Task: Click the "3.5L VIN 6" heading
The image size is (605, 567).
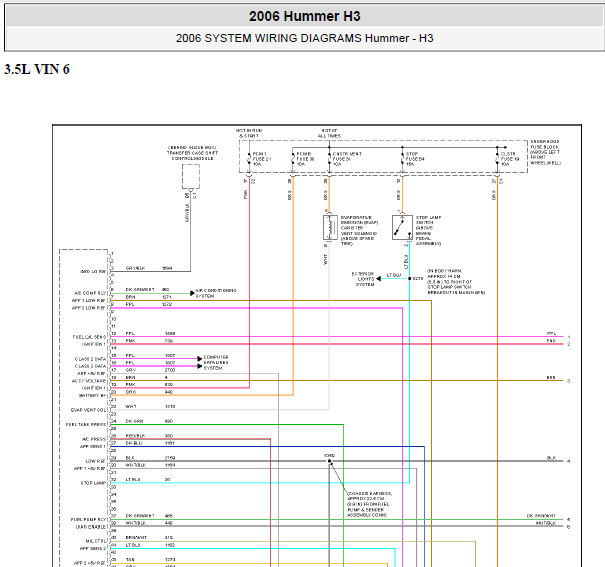Action: [37, 69]
